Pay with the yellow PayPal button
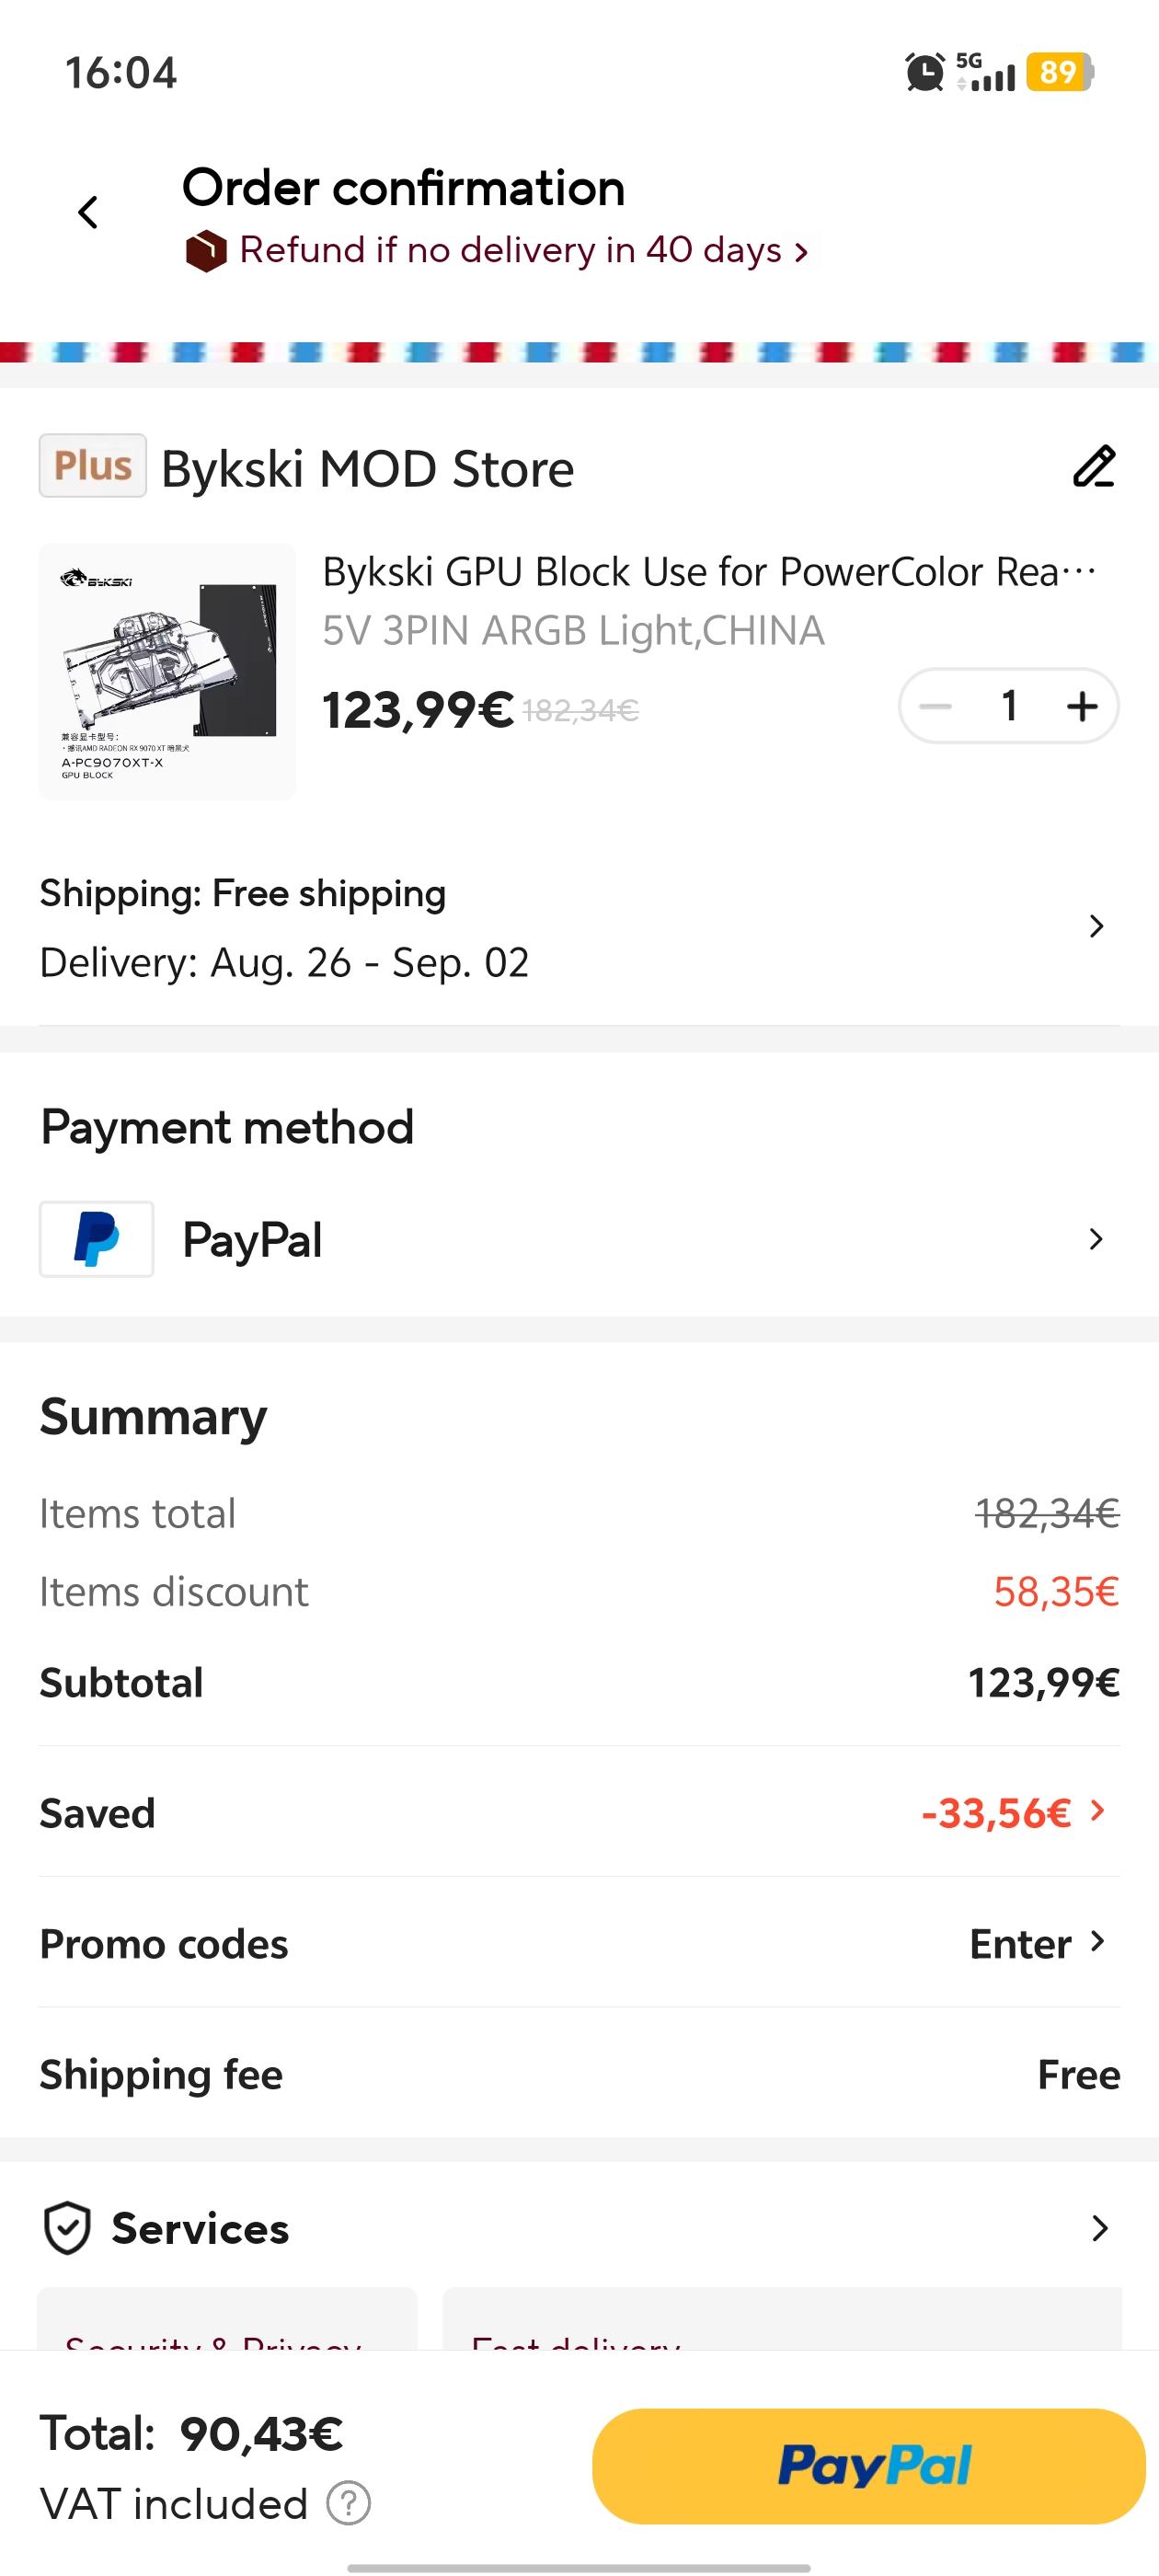This screenshot has width=1159, height=2576. tap(868, 2465)
